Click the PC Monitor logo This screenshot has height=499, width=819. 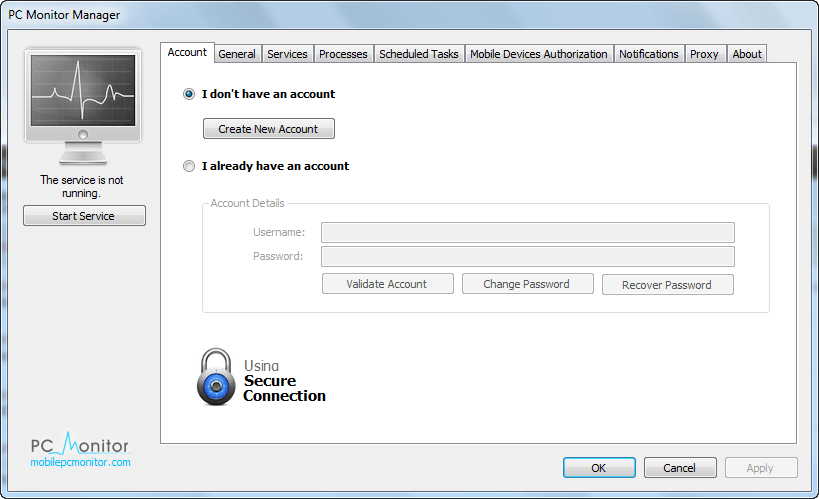(x=79, y=443)
